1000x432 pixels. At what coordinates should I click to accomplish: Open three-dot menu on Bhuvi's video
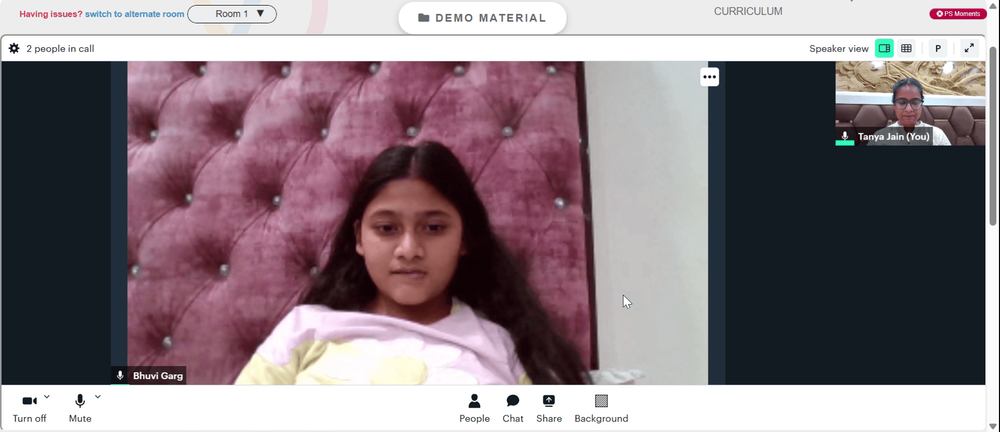click(x=710, y=77)
